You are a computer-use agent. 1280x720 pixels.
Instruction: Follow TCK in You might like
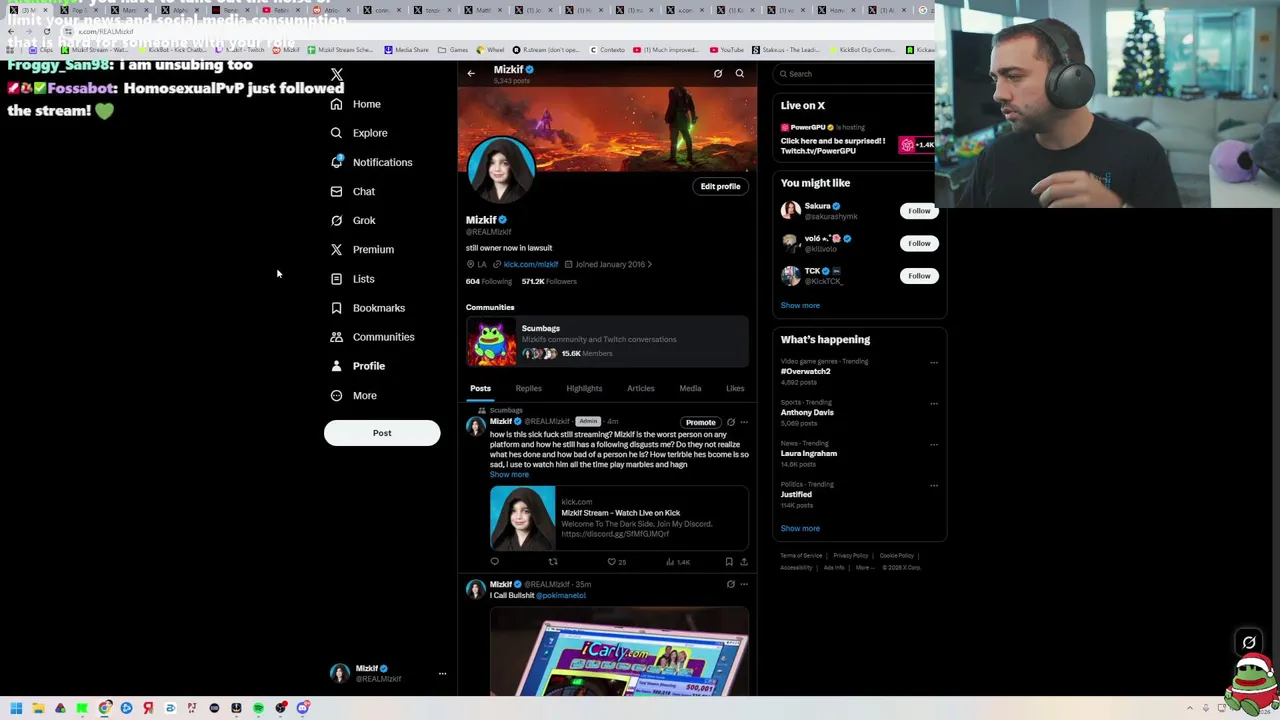[919, 276]
